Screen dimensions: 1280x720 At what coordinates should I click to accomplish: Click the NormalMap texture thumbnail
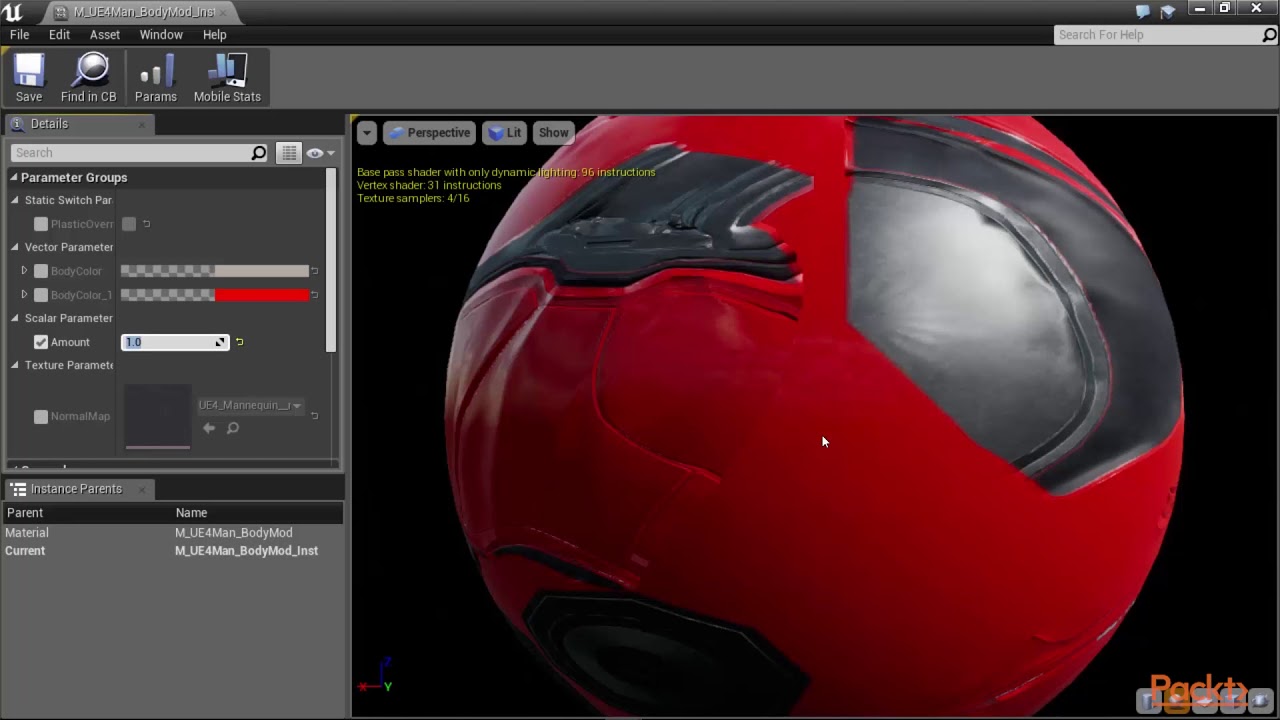pos(158,416)
